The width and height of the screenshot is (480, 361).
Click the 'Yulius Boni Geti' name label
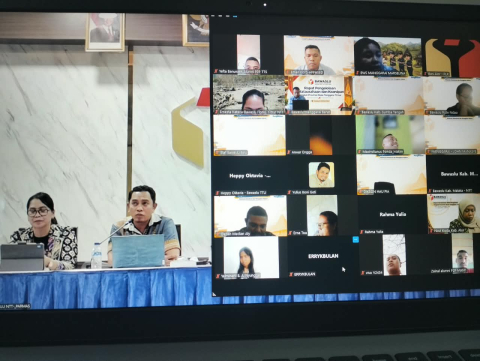pos(304,192)
